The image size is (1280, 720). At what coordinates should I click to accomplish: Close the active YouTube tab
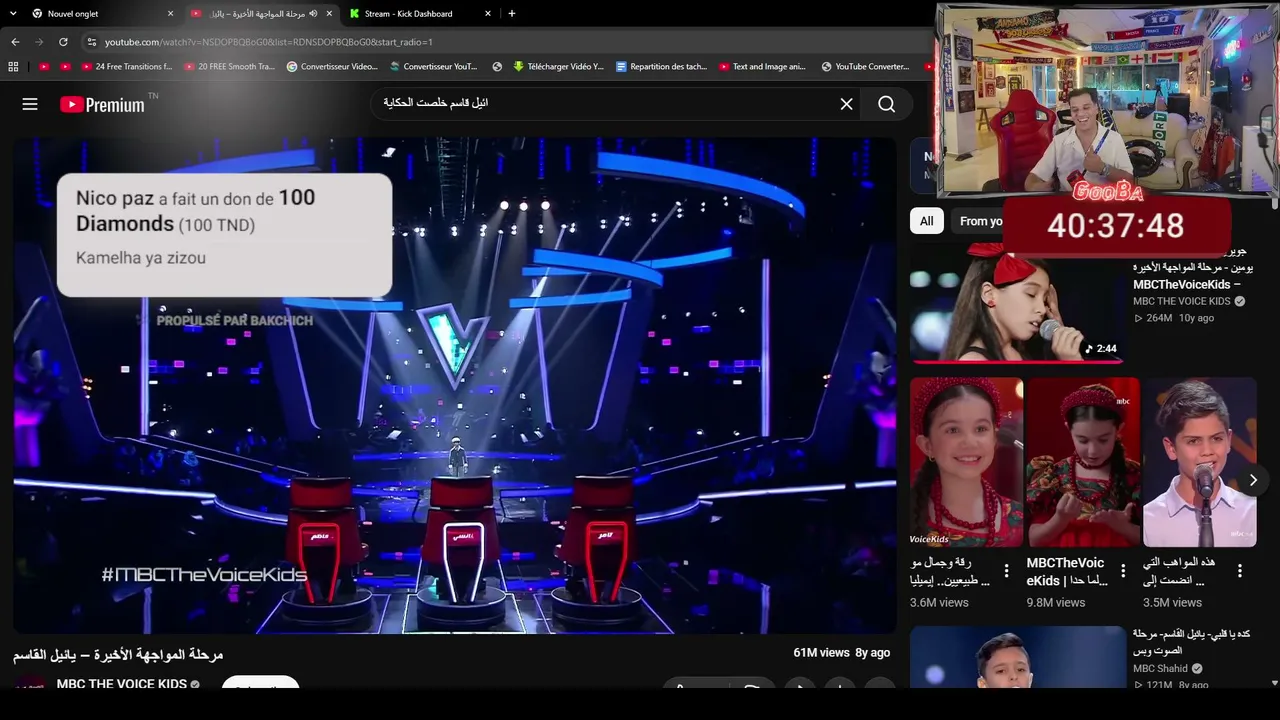(x=329, y=14)
